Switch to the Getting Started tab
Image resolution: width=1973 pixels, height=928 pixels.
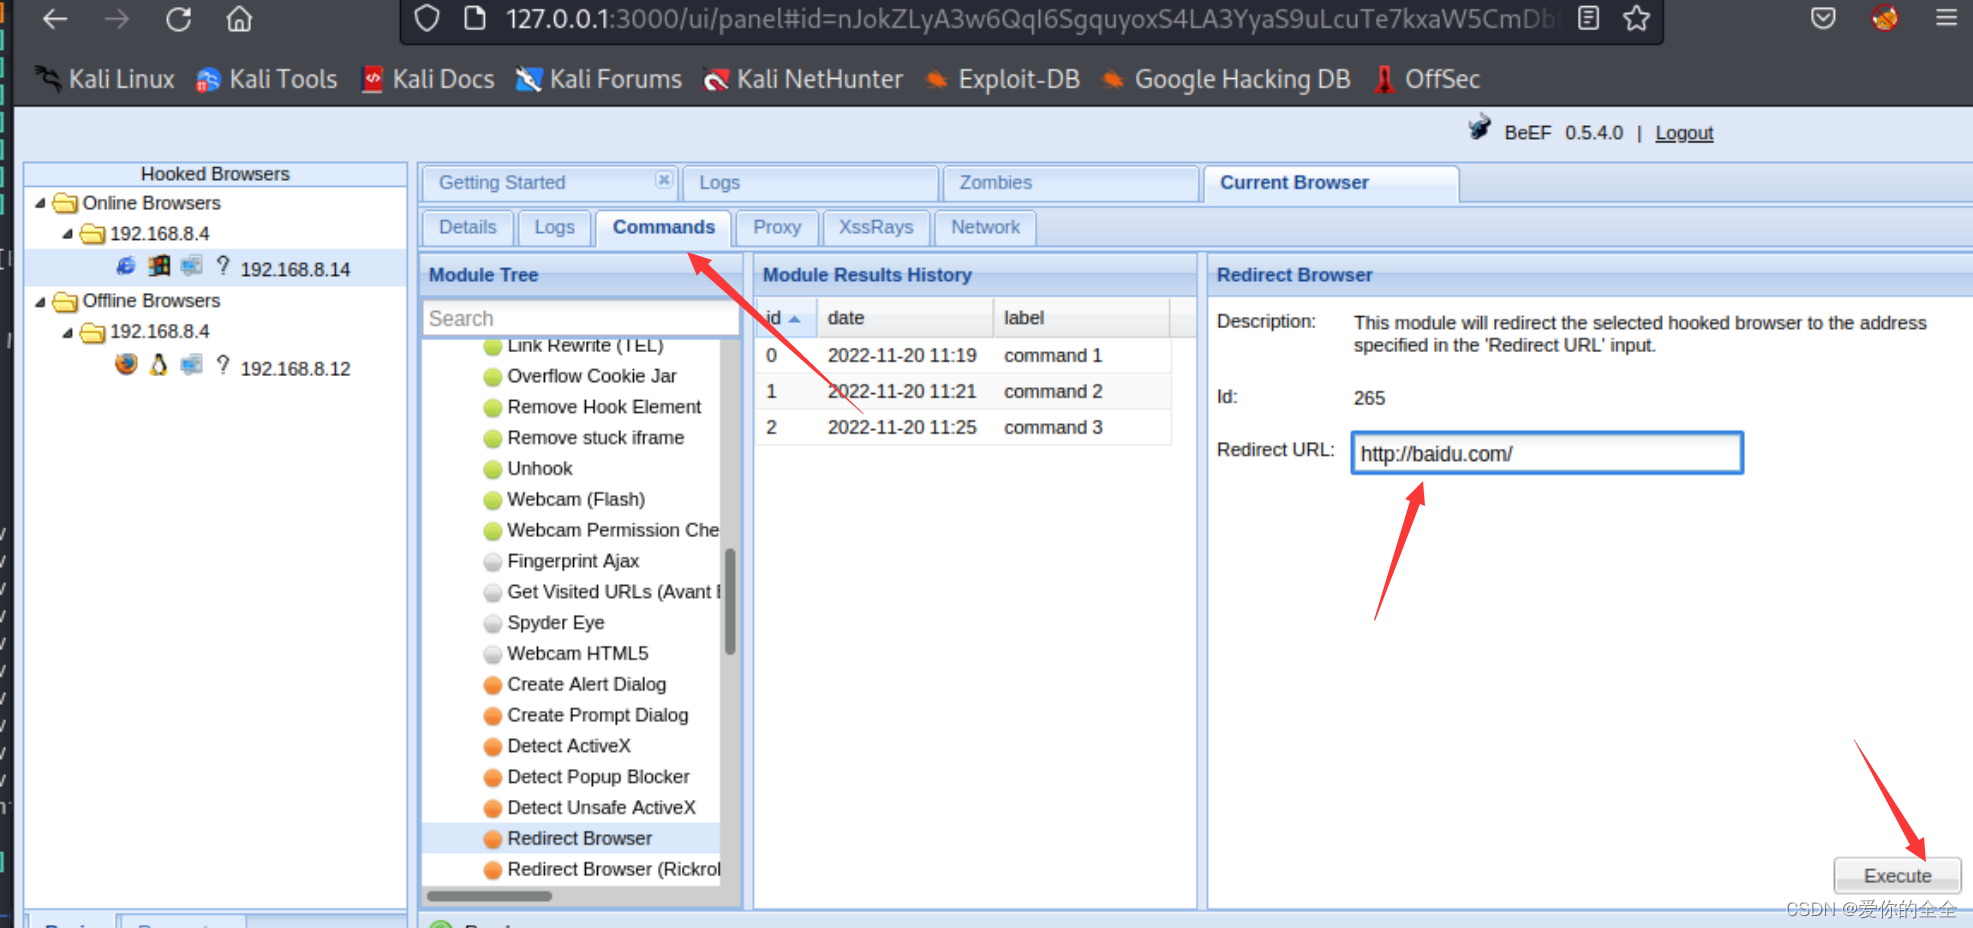pyautogui.click(x=502, y=183)
